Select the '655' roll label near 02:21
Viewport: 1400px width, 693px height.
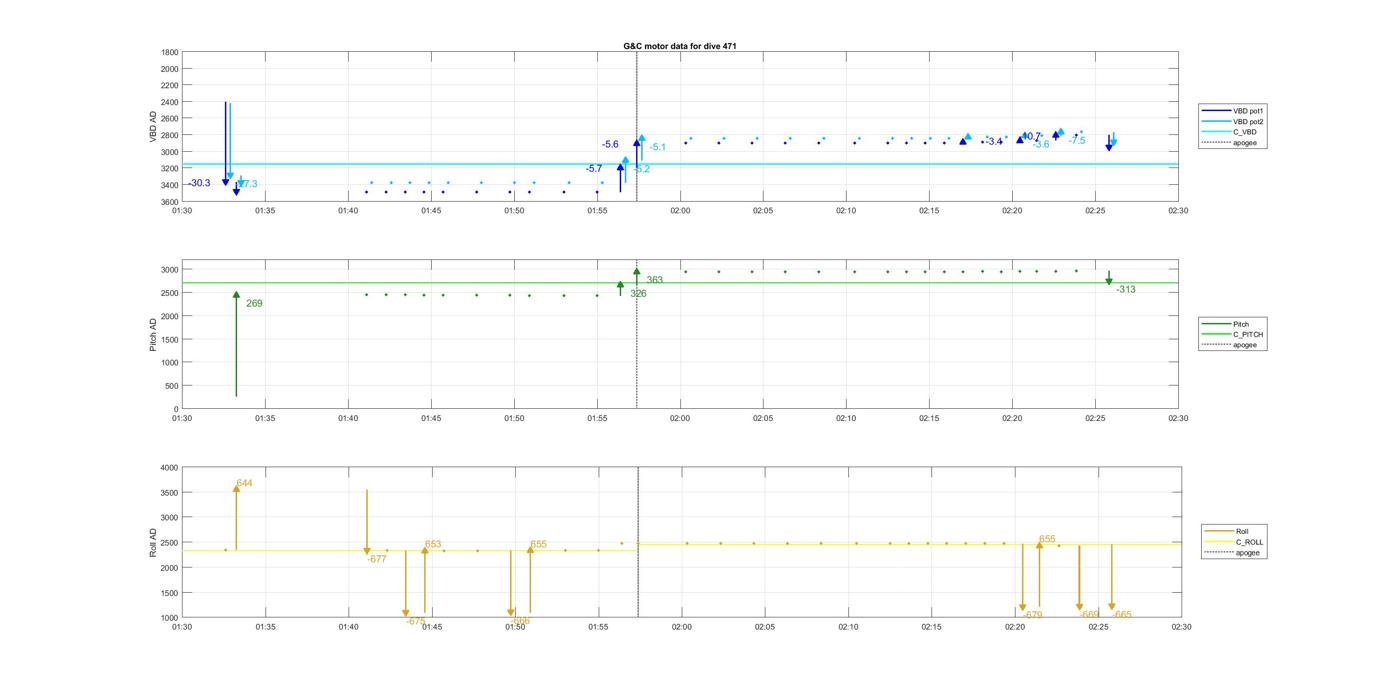click(1047, 539)
